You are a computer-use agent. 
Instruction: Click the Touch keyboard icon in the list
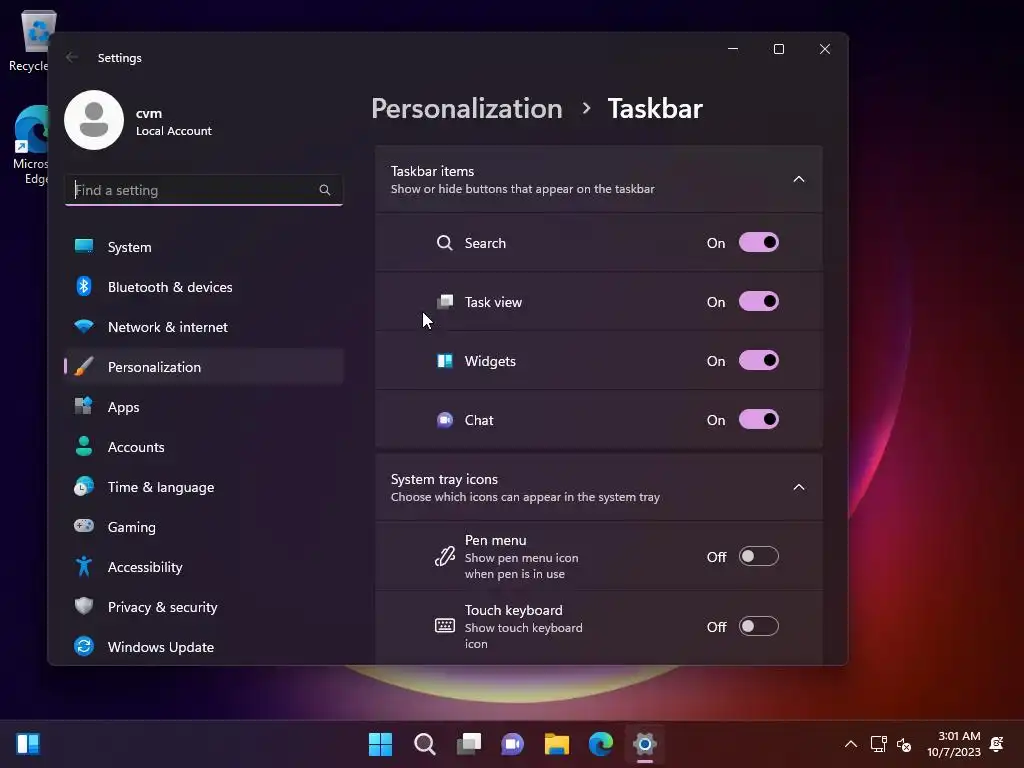(x=445, y=626)
